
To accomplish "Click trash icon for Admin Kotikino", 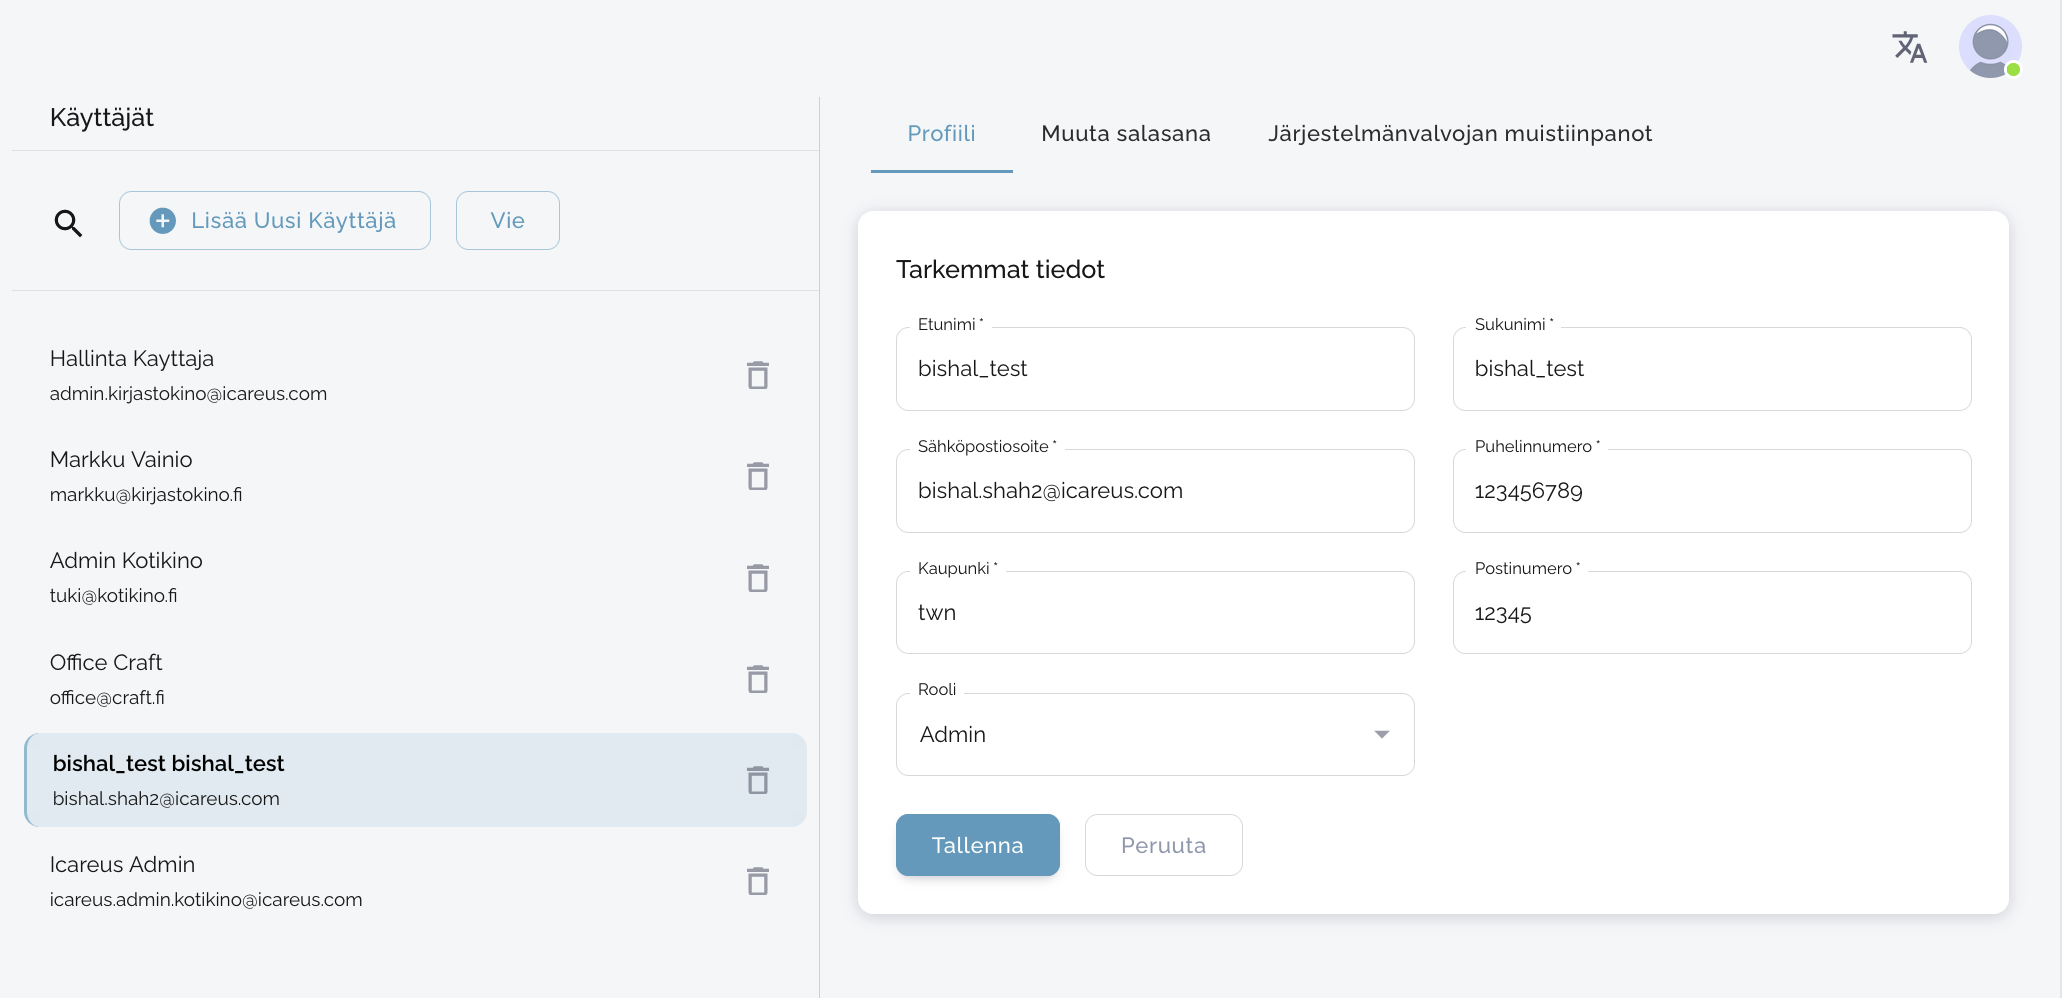I will tap(758, 578).
